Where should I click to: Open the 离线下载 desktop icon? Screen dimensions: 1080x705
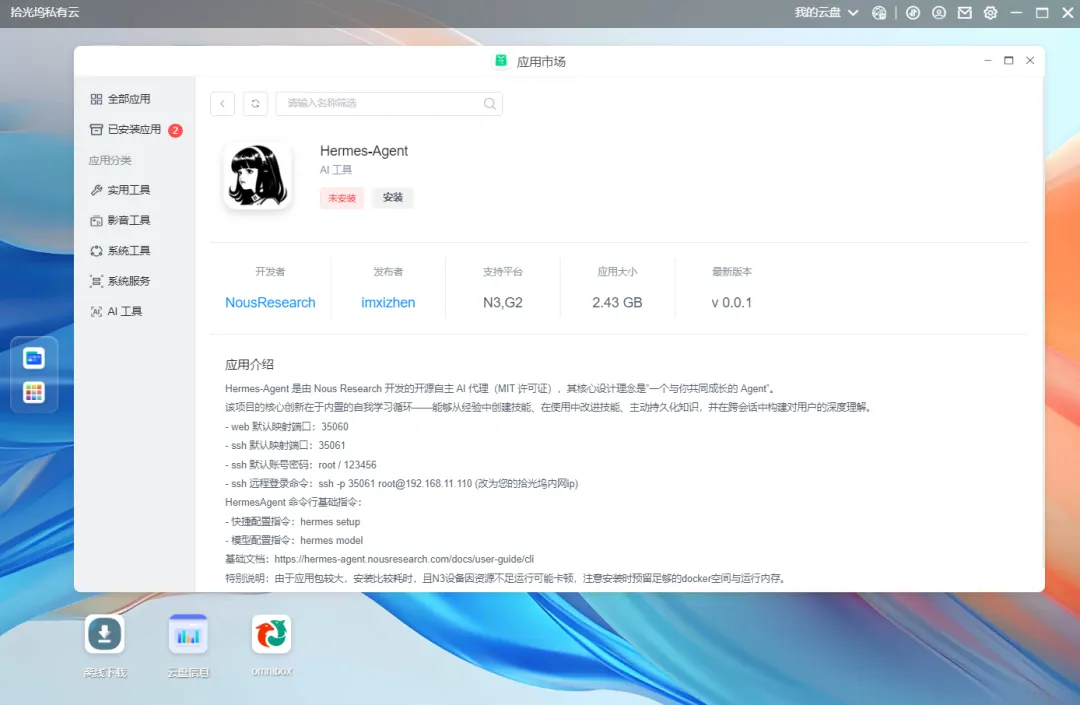(x=105, y=634)
